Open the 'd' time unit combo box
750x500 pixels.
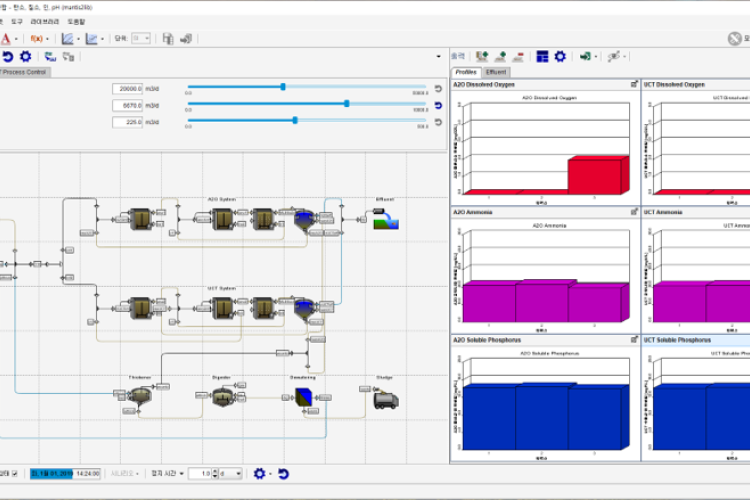click(231, 474)
